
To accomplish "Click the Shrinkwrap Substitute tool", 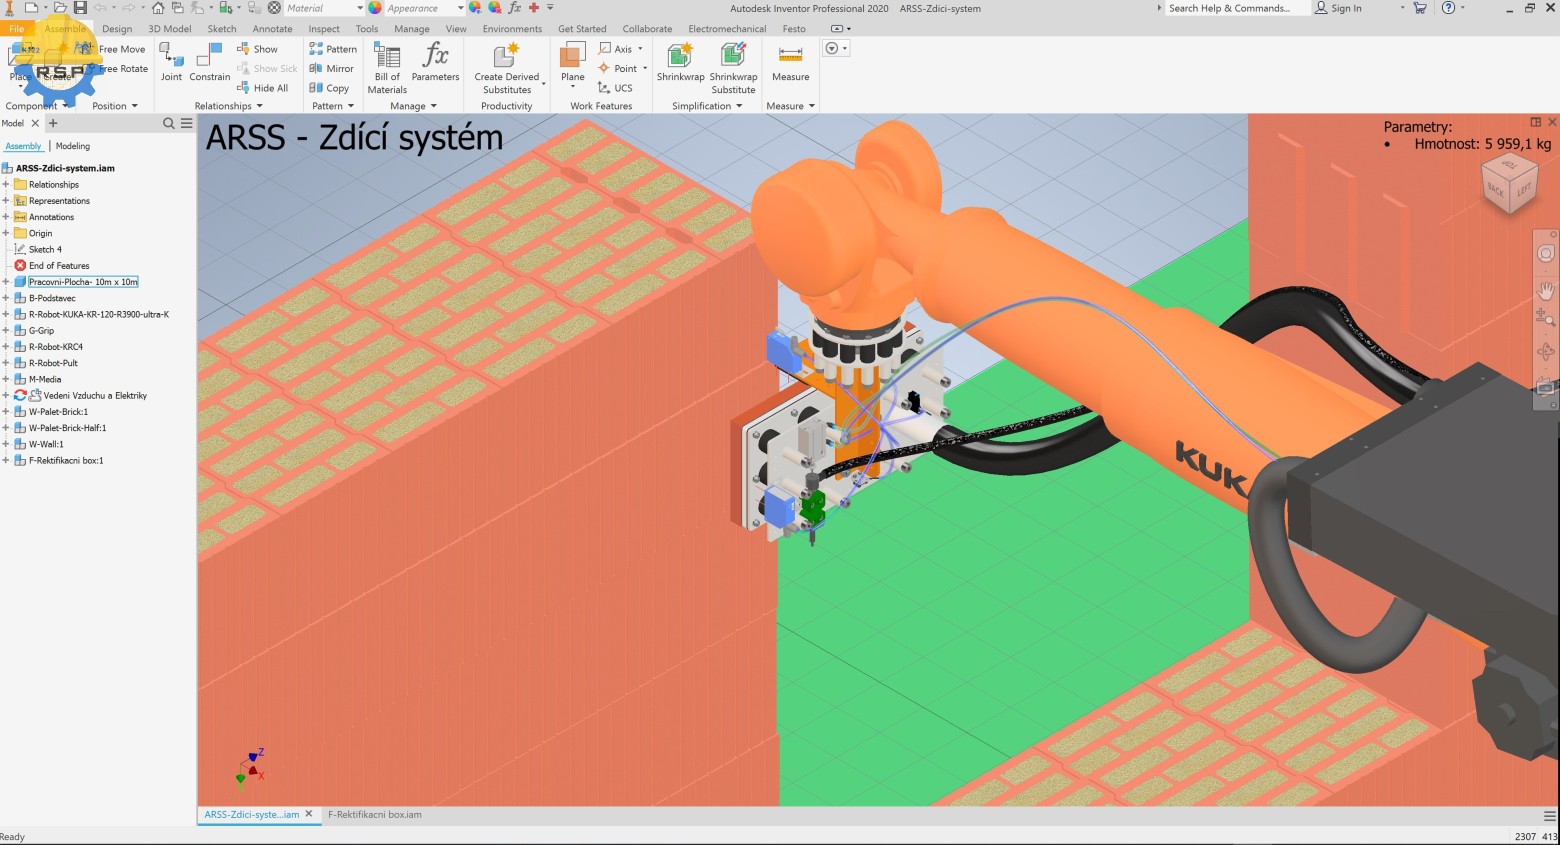I will click(733, 68).
